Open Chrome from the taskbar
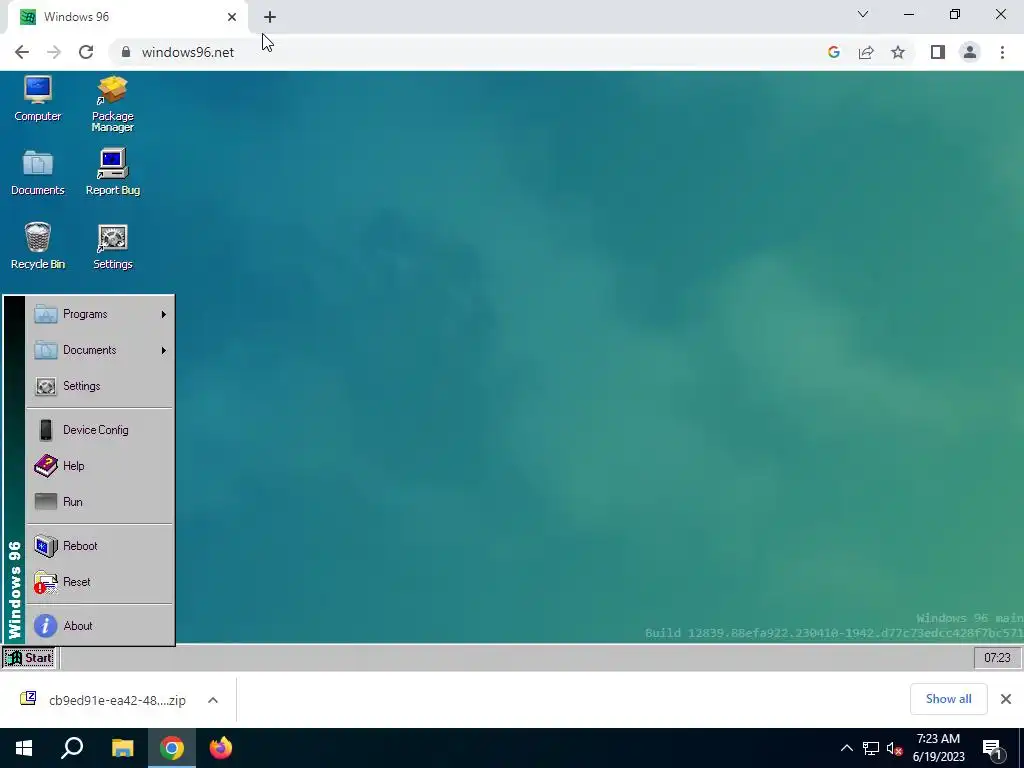The height and width of the screenshot is (768, 1024). (x=172, y=748)
